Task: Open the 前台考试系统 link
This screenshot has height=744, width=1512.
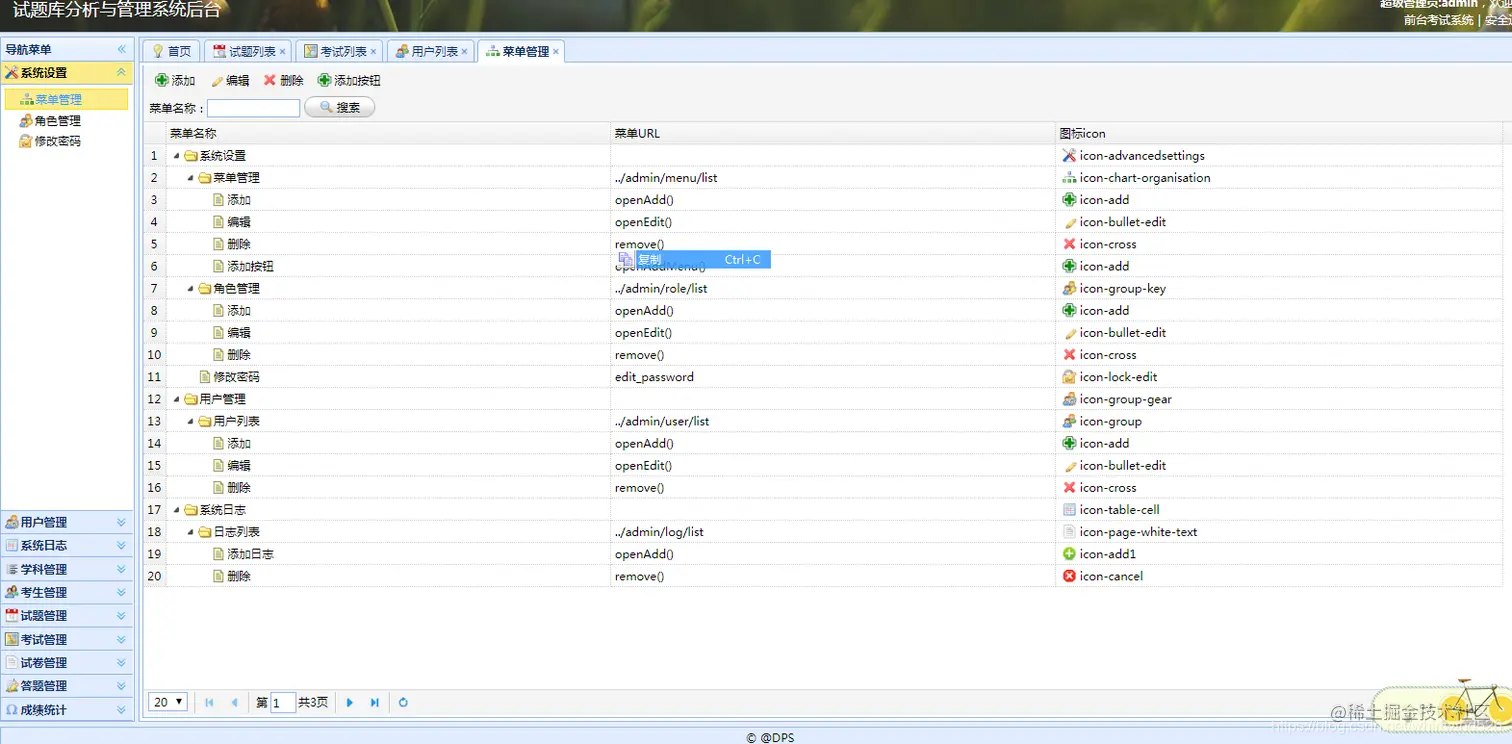Action: coord(1438,20)
